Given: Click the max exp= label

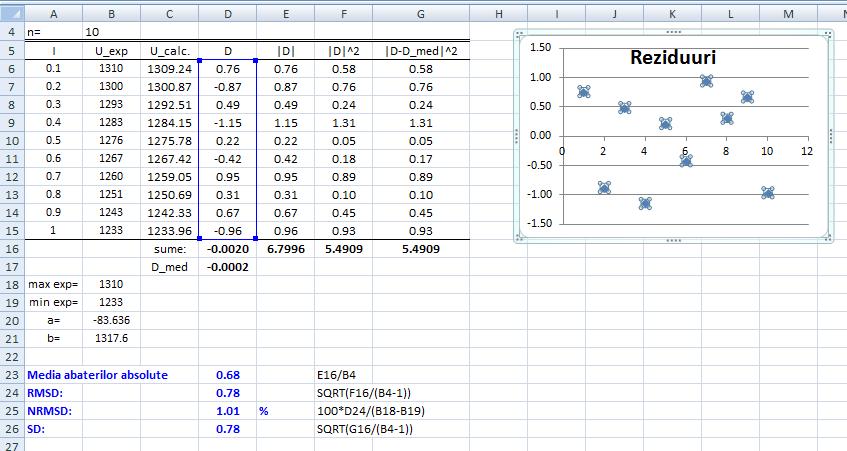Looking at the screenshot, I should pyautogui.click(x=53, y=284).
